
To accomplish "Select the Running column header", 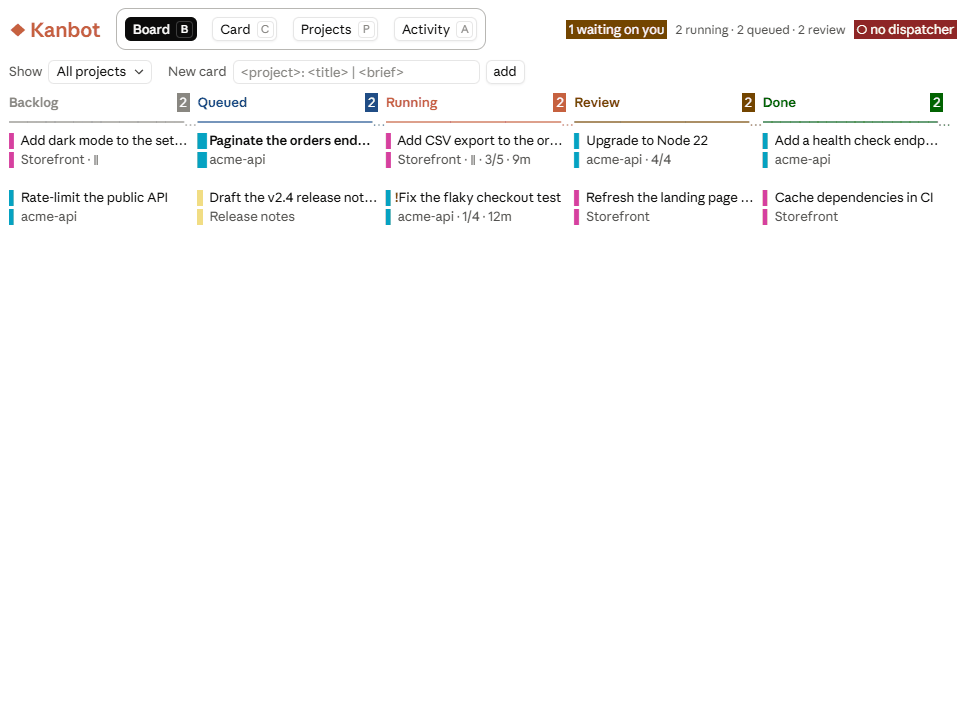I will (x=412, y=102).
